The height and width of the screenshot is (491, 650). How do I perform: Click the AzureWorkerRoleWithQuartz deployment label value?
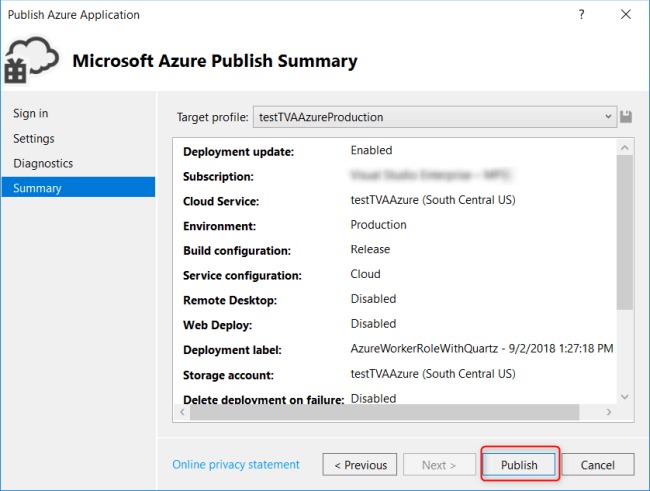[x=482, y=348]
